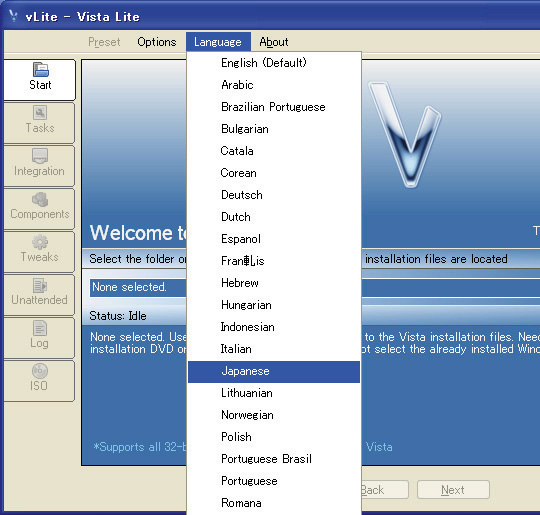Screen dimensions: 540x515
Task: Click the Back button
Action: point(384,490)
